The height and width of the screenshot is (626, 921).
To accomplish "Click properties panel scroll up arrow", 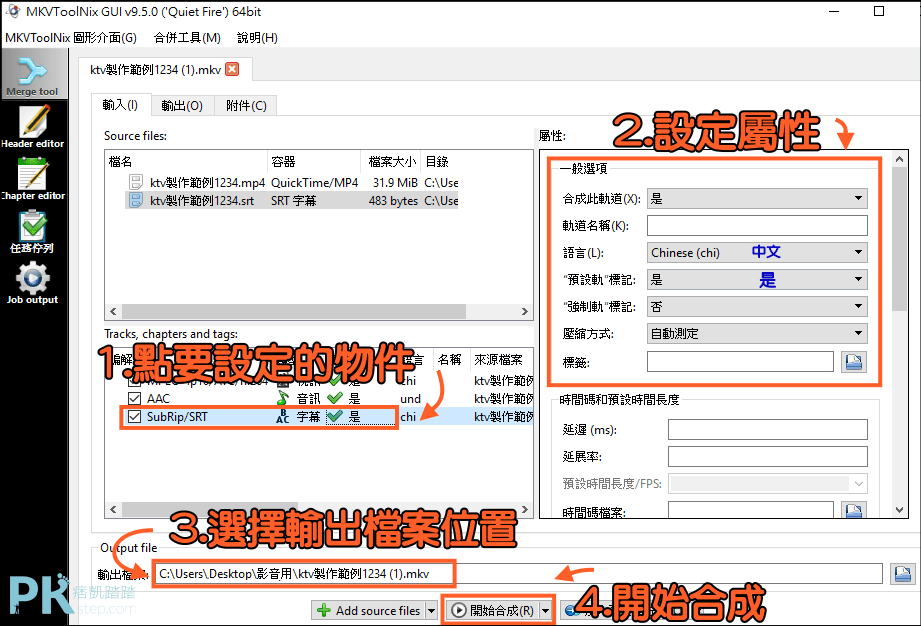I will [899, 159].
